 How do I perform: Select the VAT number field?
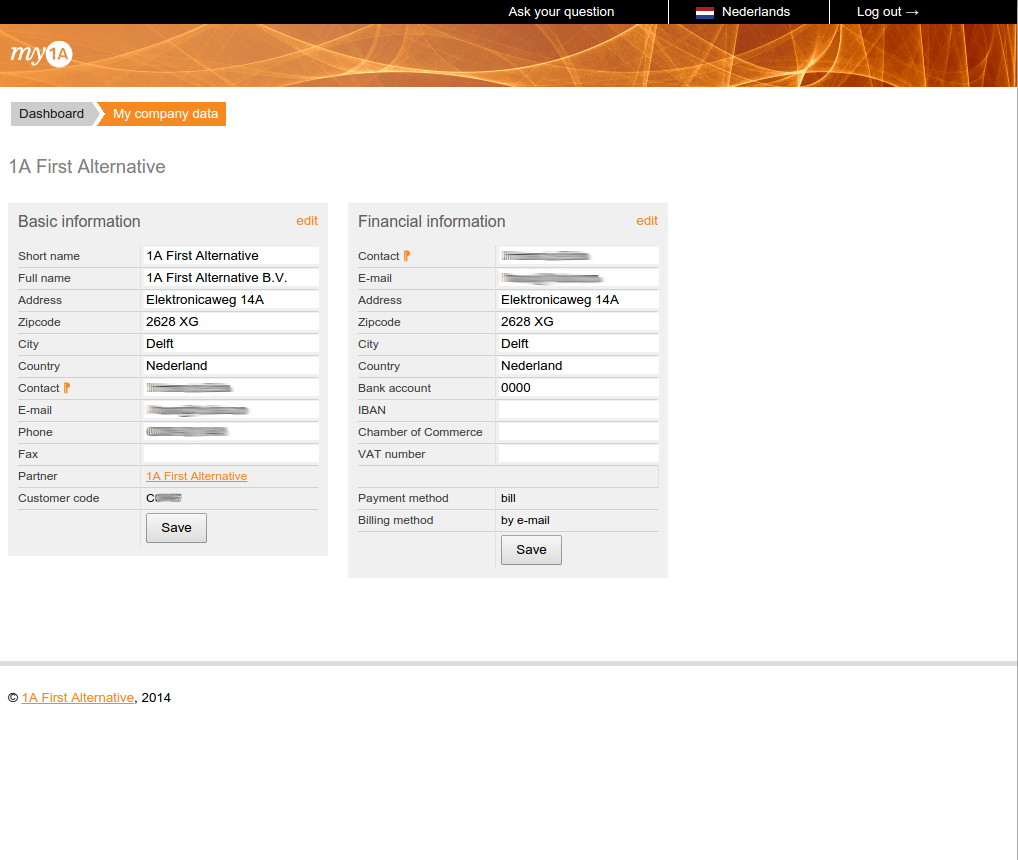click(x=578, y=454)
